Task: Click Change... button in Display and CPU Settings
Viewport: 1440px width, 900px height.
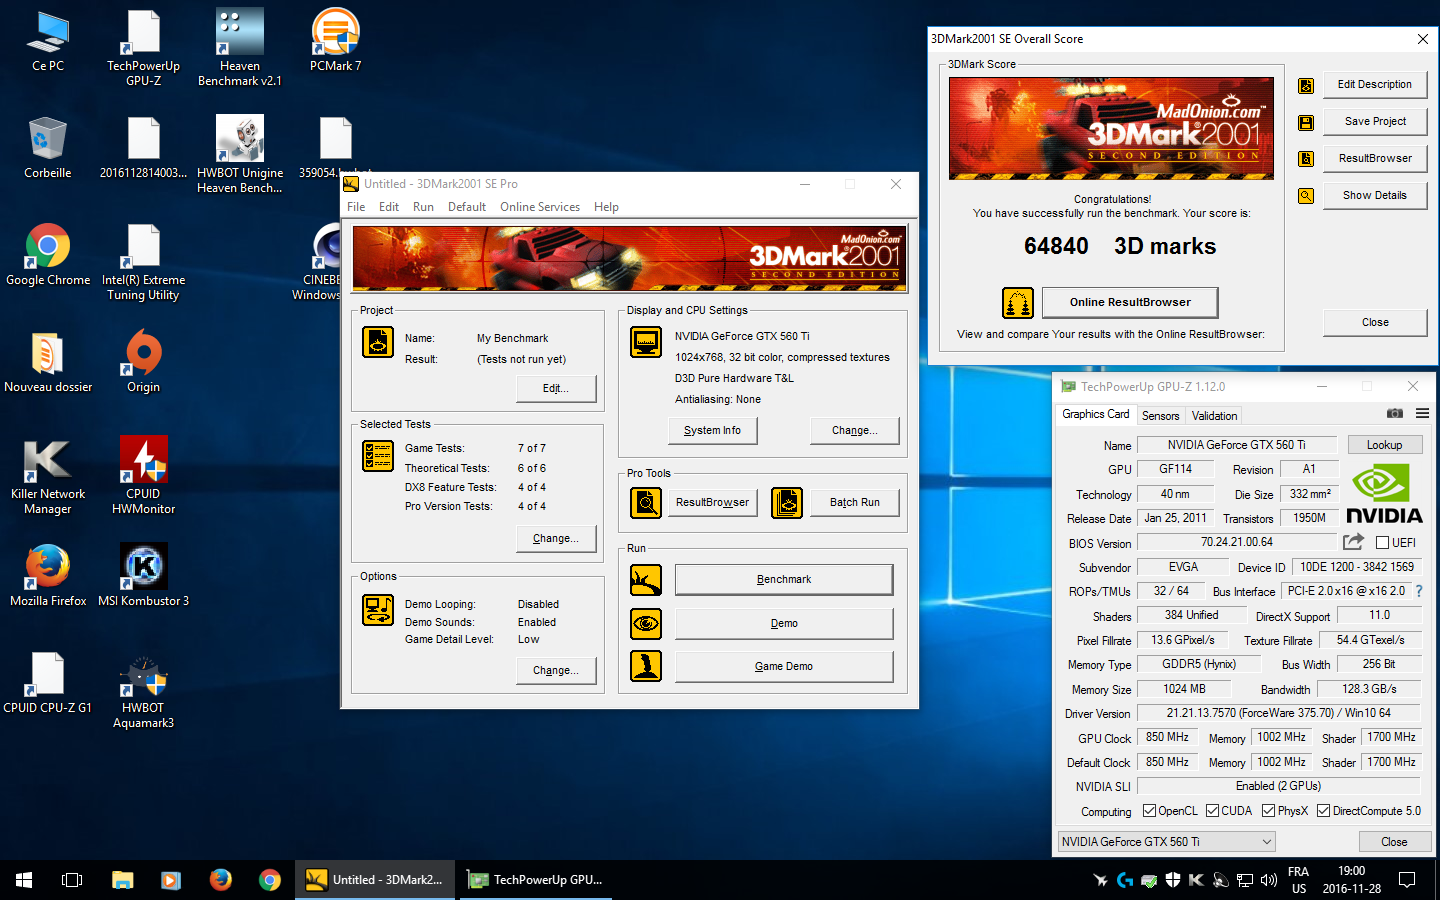Action: click(x=855, y=431)
